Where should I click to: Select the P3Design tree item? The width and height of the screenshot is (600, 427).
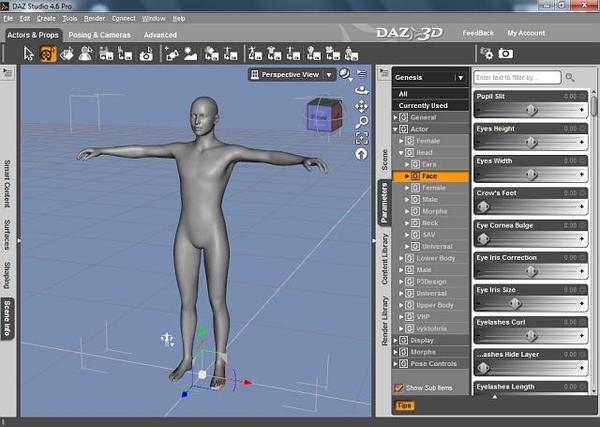click(431, 282)
